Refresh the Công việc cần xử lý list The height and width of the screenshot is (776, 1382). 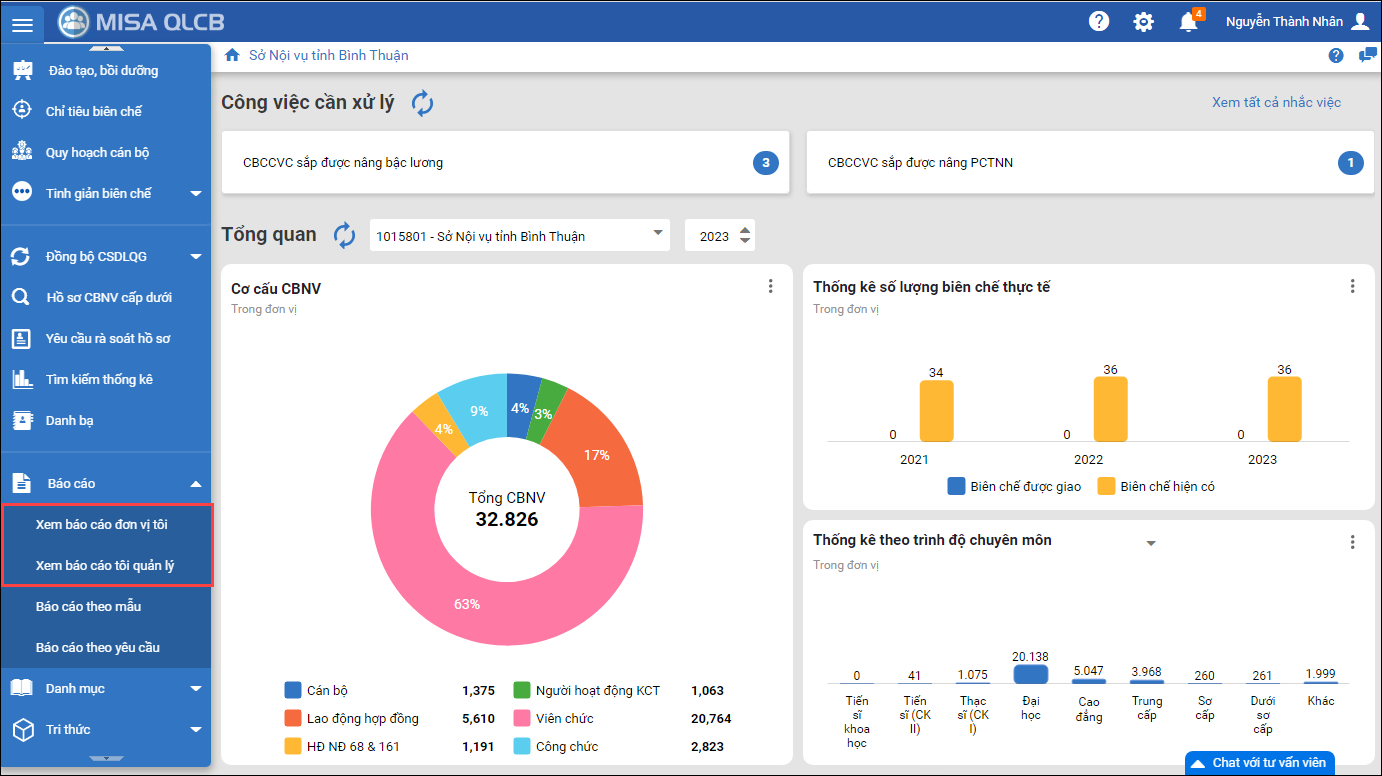tap(423, 103)
